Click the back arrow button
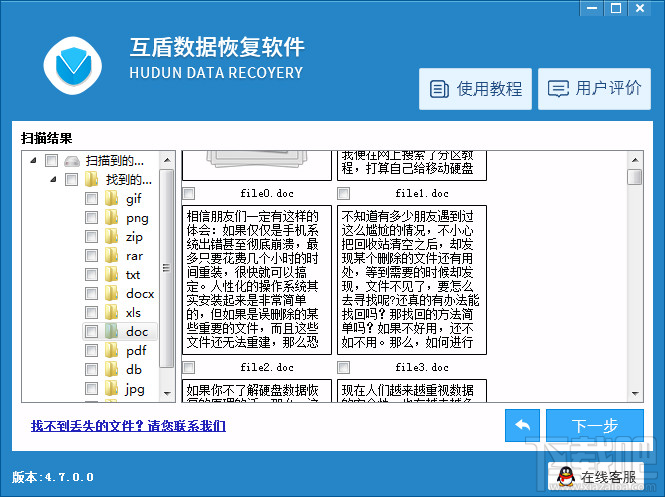The width and height of the screenshot is (665, 497). click(522, 425)
